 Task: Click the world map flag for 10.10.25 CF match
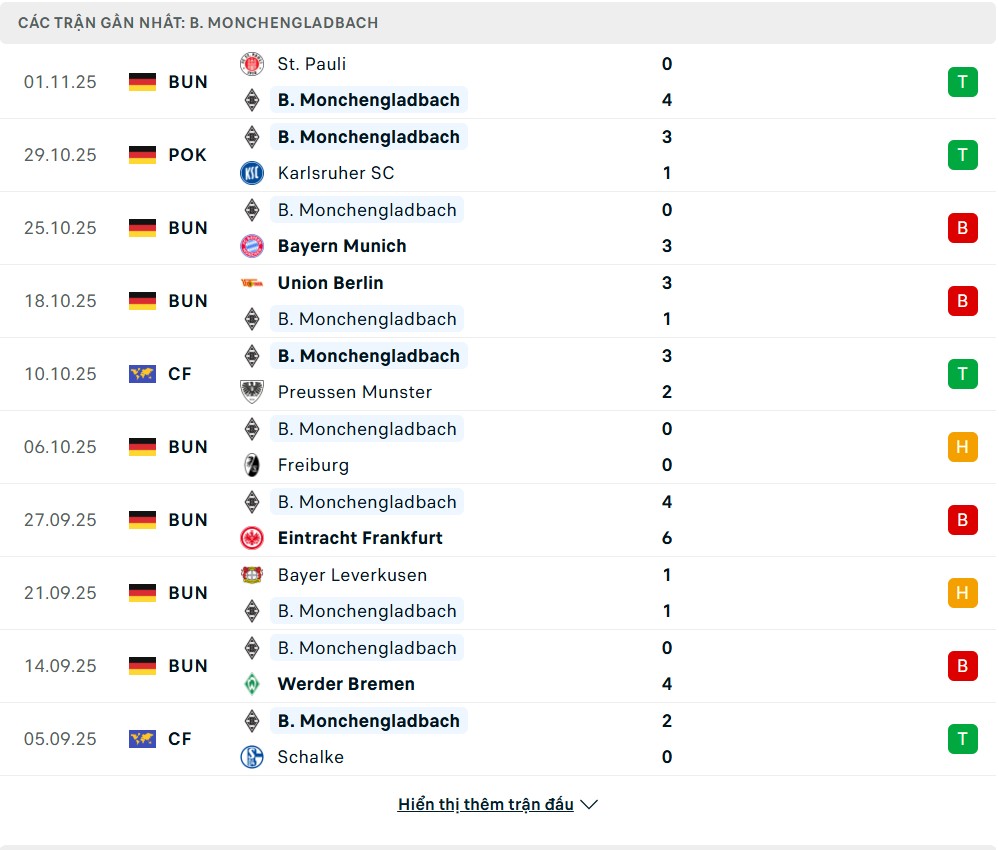(143, 374)
